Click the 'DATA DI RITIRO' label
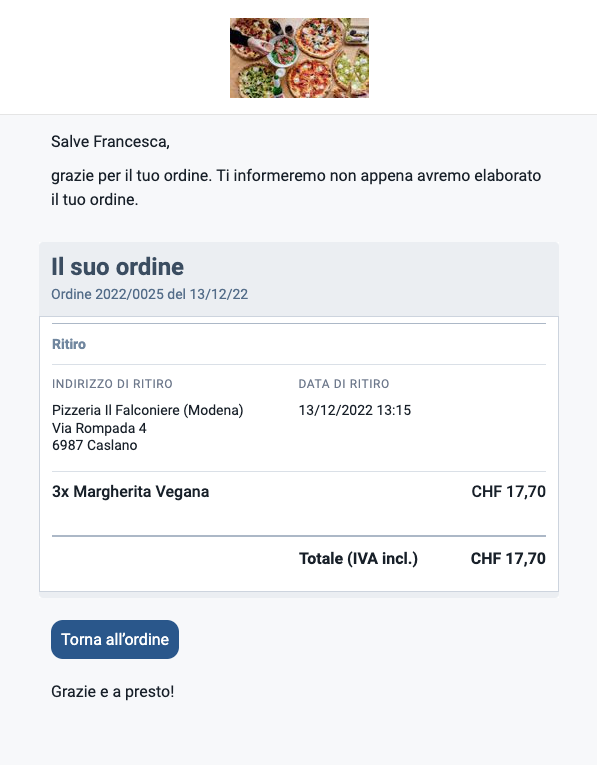 344,384
